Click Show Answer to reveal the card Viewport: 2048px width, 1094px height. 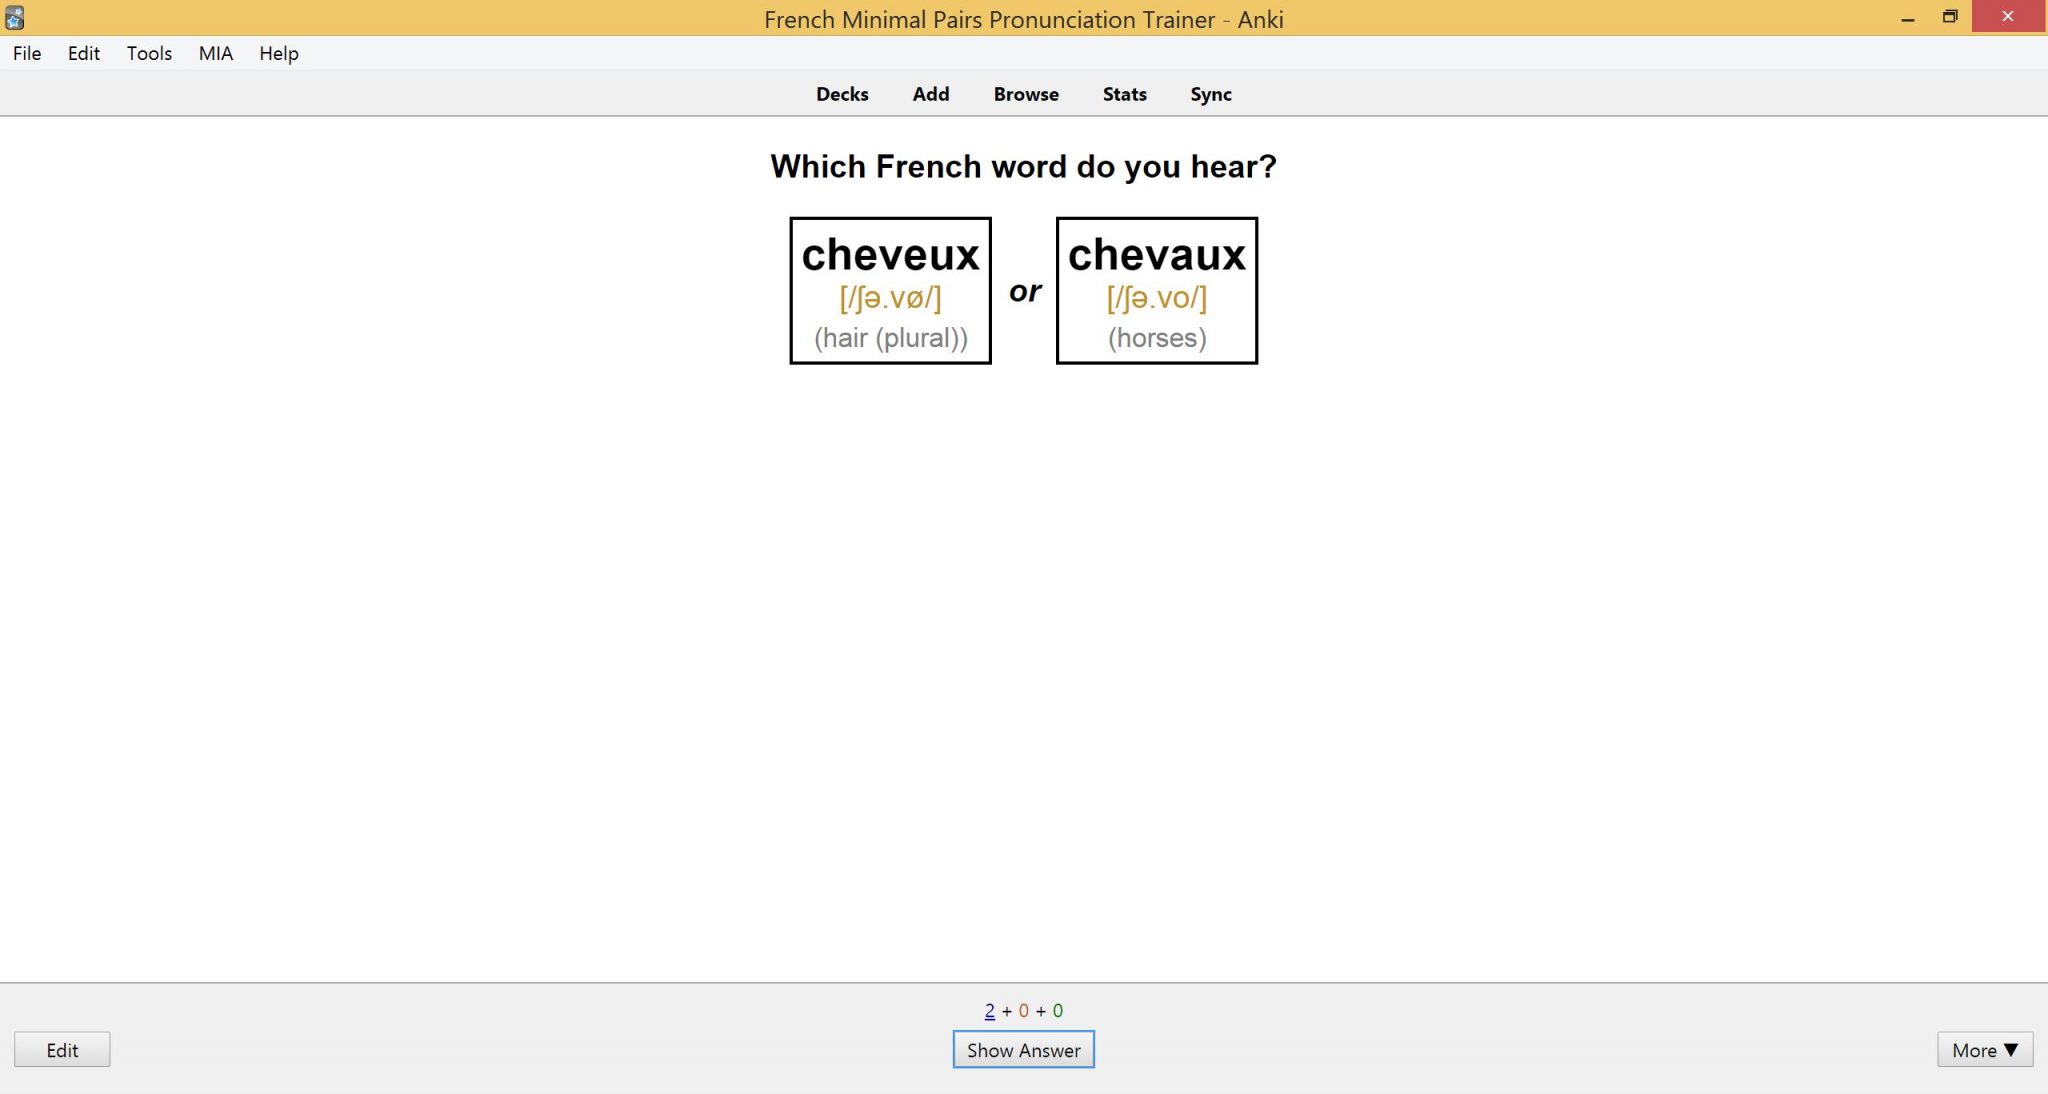1023,1050
